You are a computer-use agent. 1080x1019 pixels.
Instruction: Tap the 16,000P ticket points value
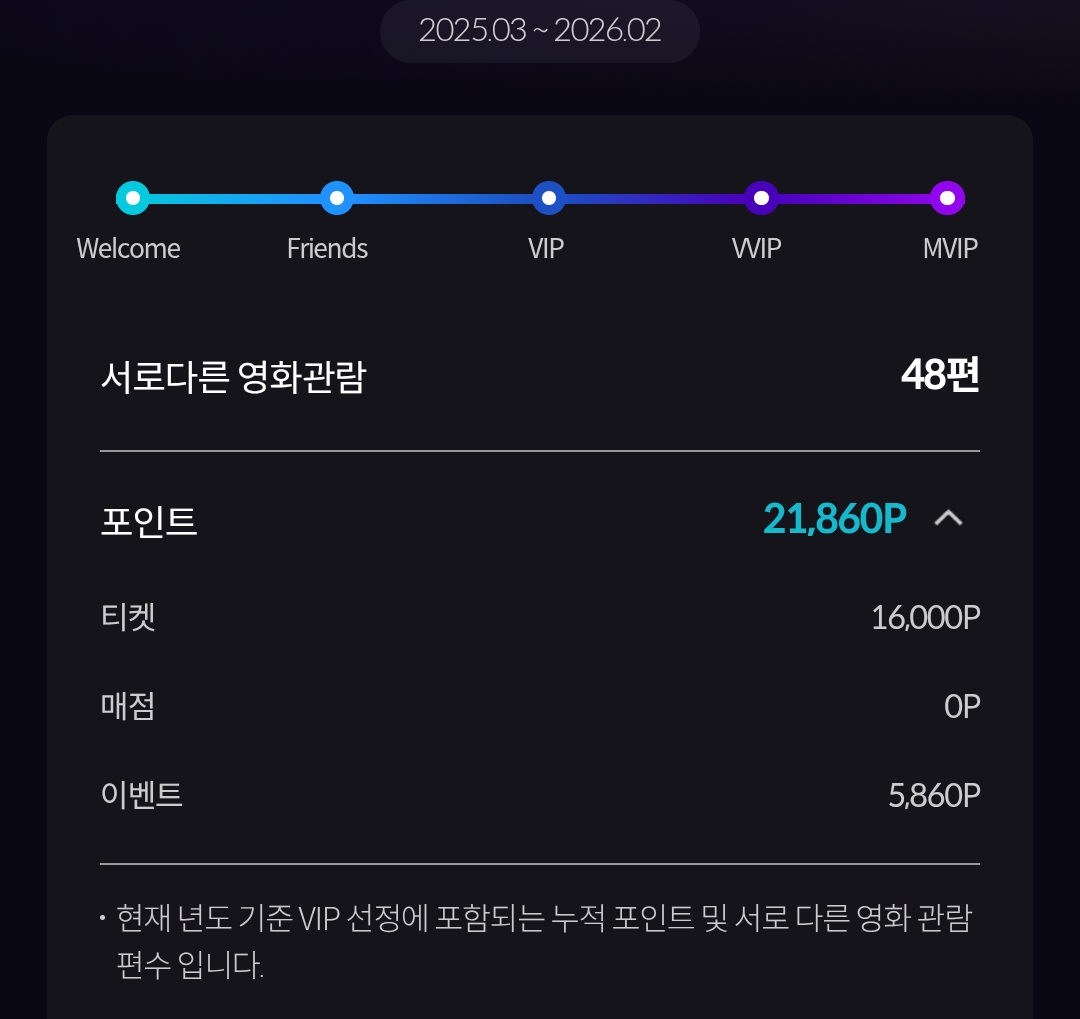coord(926,617)
